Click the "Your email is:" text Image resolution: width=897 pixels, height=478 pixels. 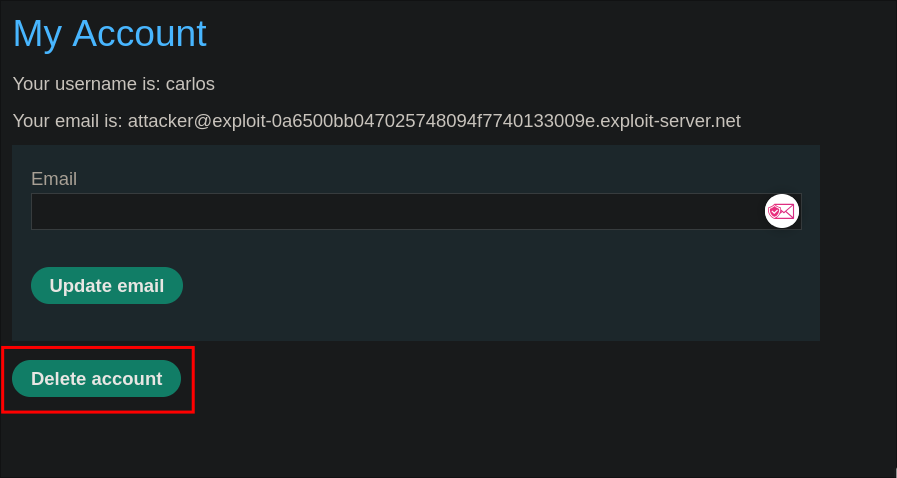pos(67,121)
